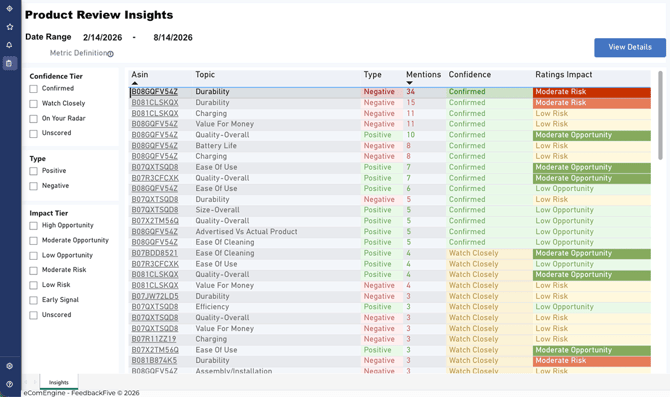The image size is (670, 397).
Task: Click the descending sort arrow under Mentions
Action: click(409, 83)
